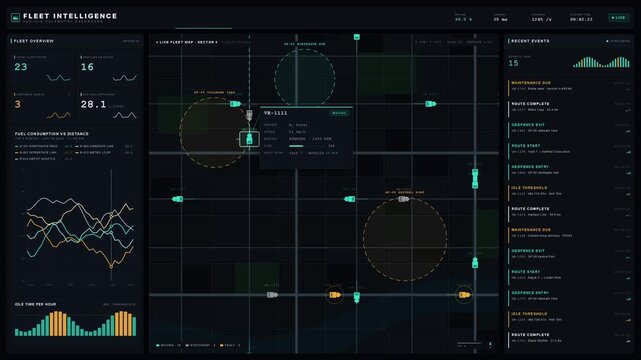Click the events count 15 value

[x=513, y=63]
